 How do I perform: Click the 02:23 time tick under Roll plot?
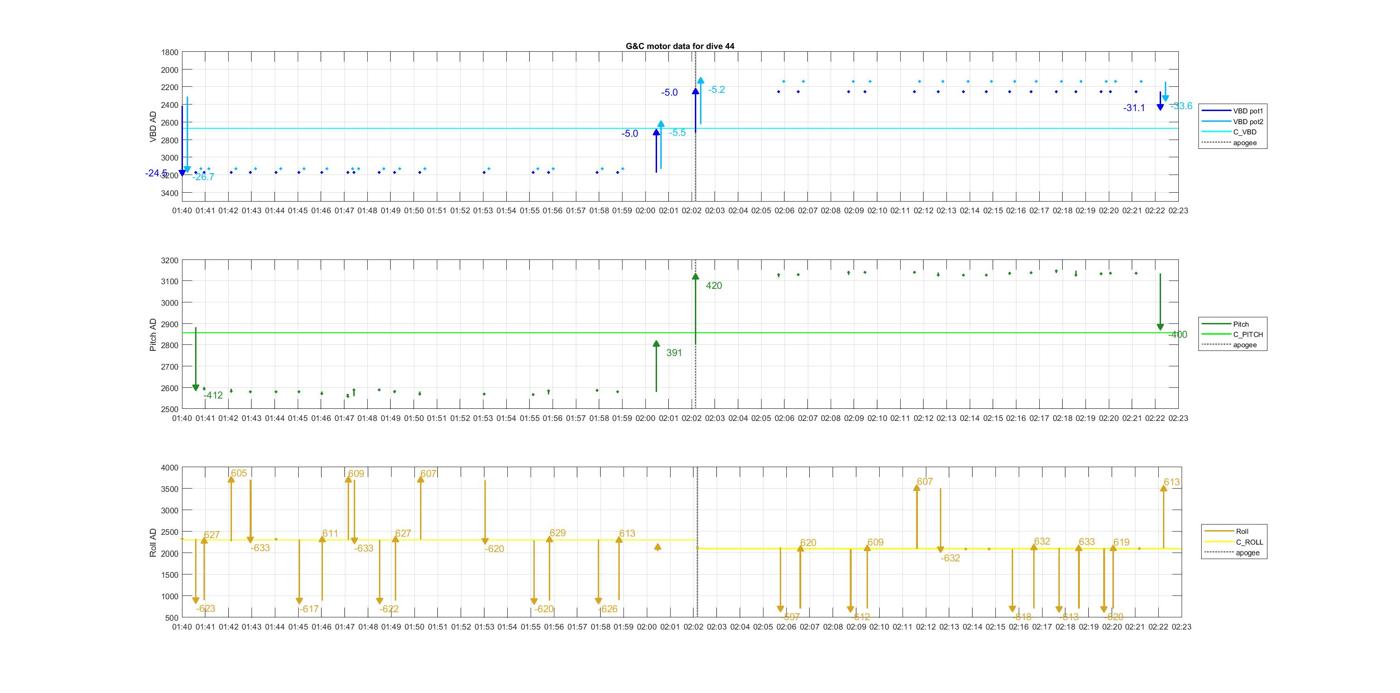[1180, 628]
